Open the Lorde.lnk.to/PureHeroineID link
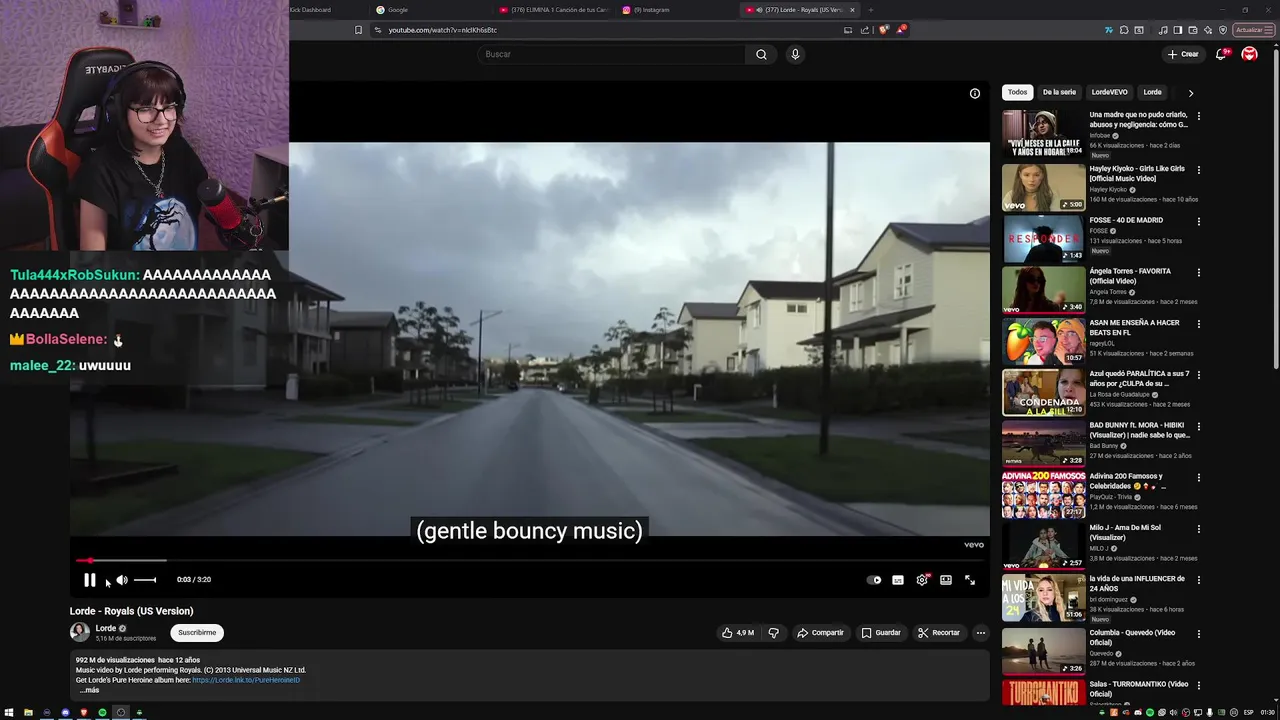This screenshot has height=720, width=1280. 246,680
